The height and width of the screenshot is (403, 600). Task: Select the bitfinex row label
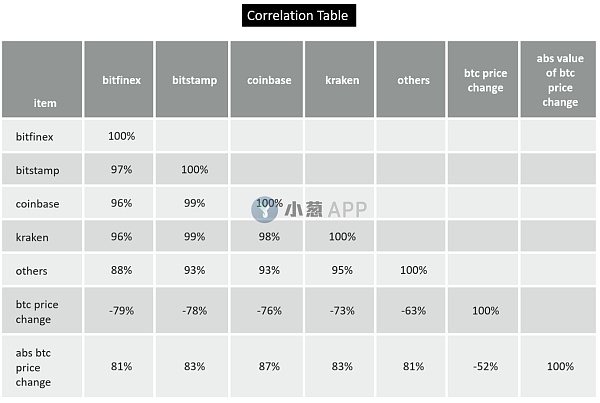[x=37, y=135]
